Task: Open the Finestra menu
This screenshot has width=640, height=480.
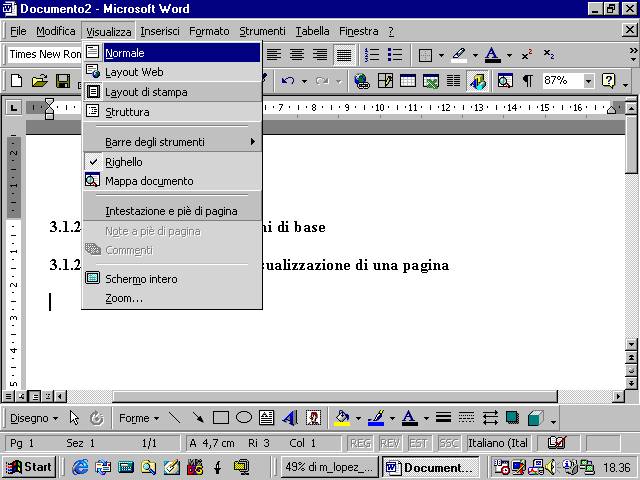Action: coord(358,31)
